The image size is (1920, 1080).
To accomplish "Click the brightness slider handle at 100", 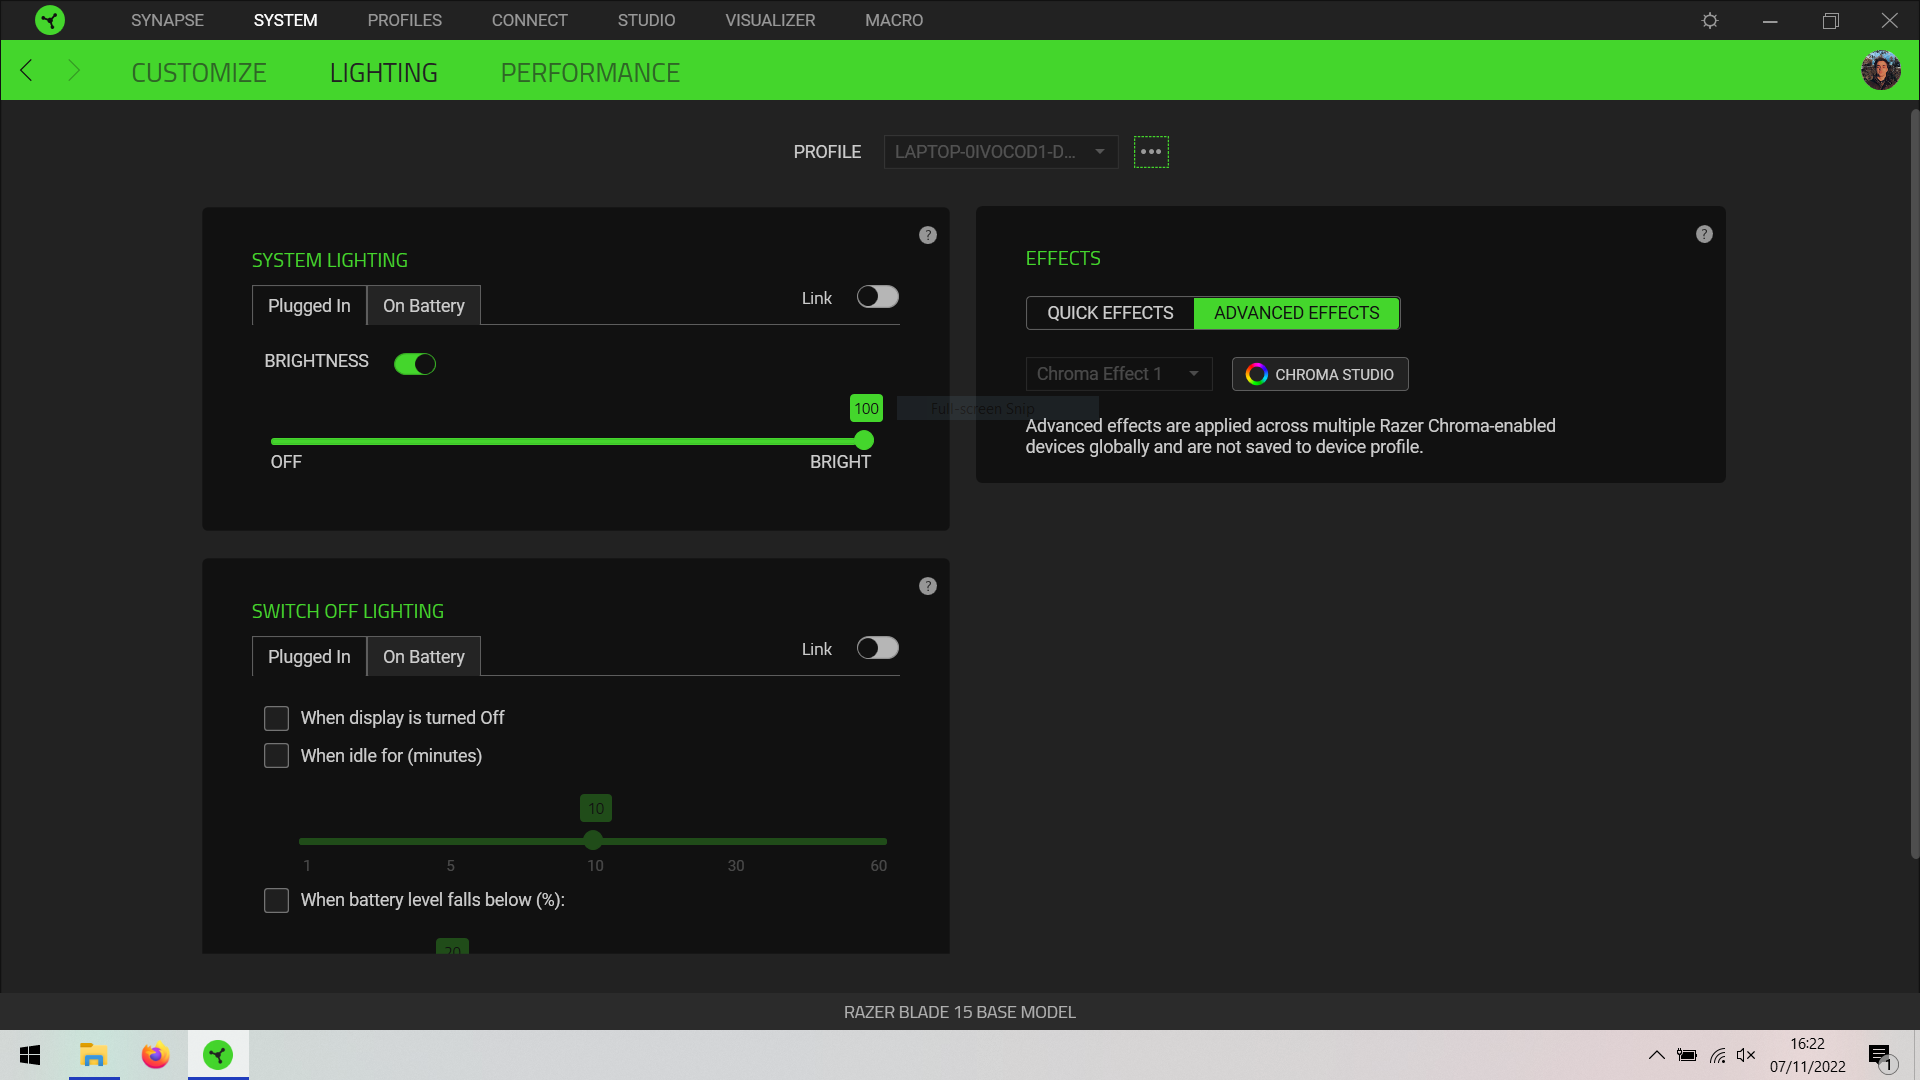I will 862,440.
